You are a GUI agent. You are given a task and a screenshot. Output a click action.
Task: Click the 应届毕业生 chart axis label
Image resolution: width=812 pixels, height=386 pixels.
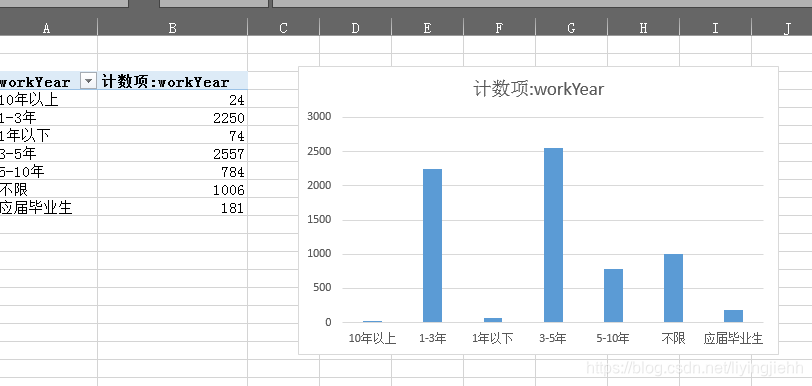[x=733, y=339]
